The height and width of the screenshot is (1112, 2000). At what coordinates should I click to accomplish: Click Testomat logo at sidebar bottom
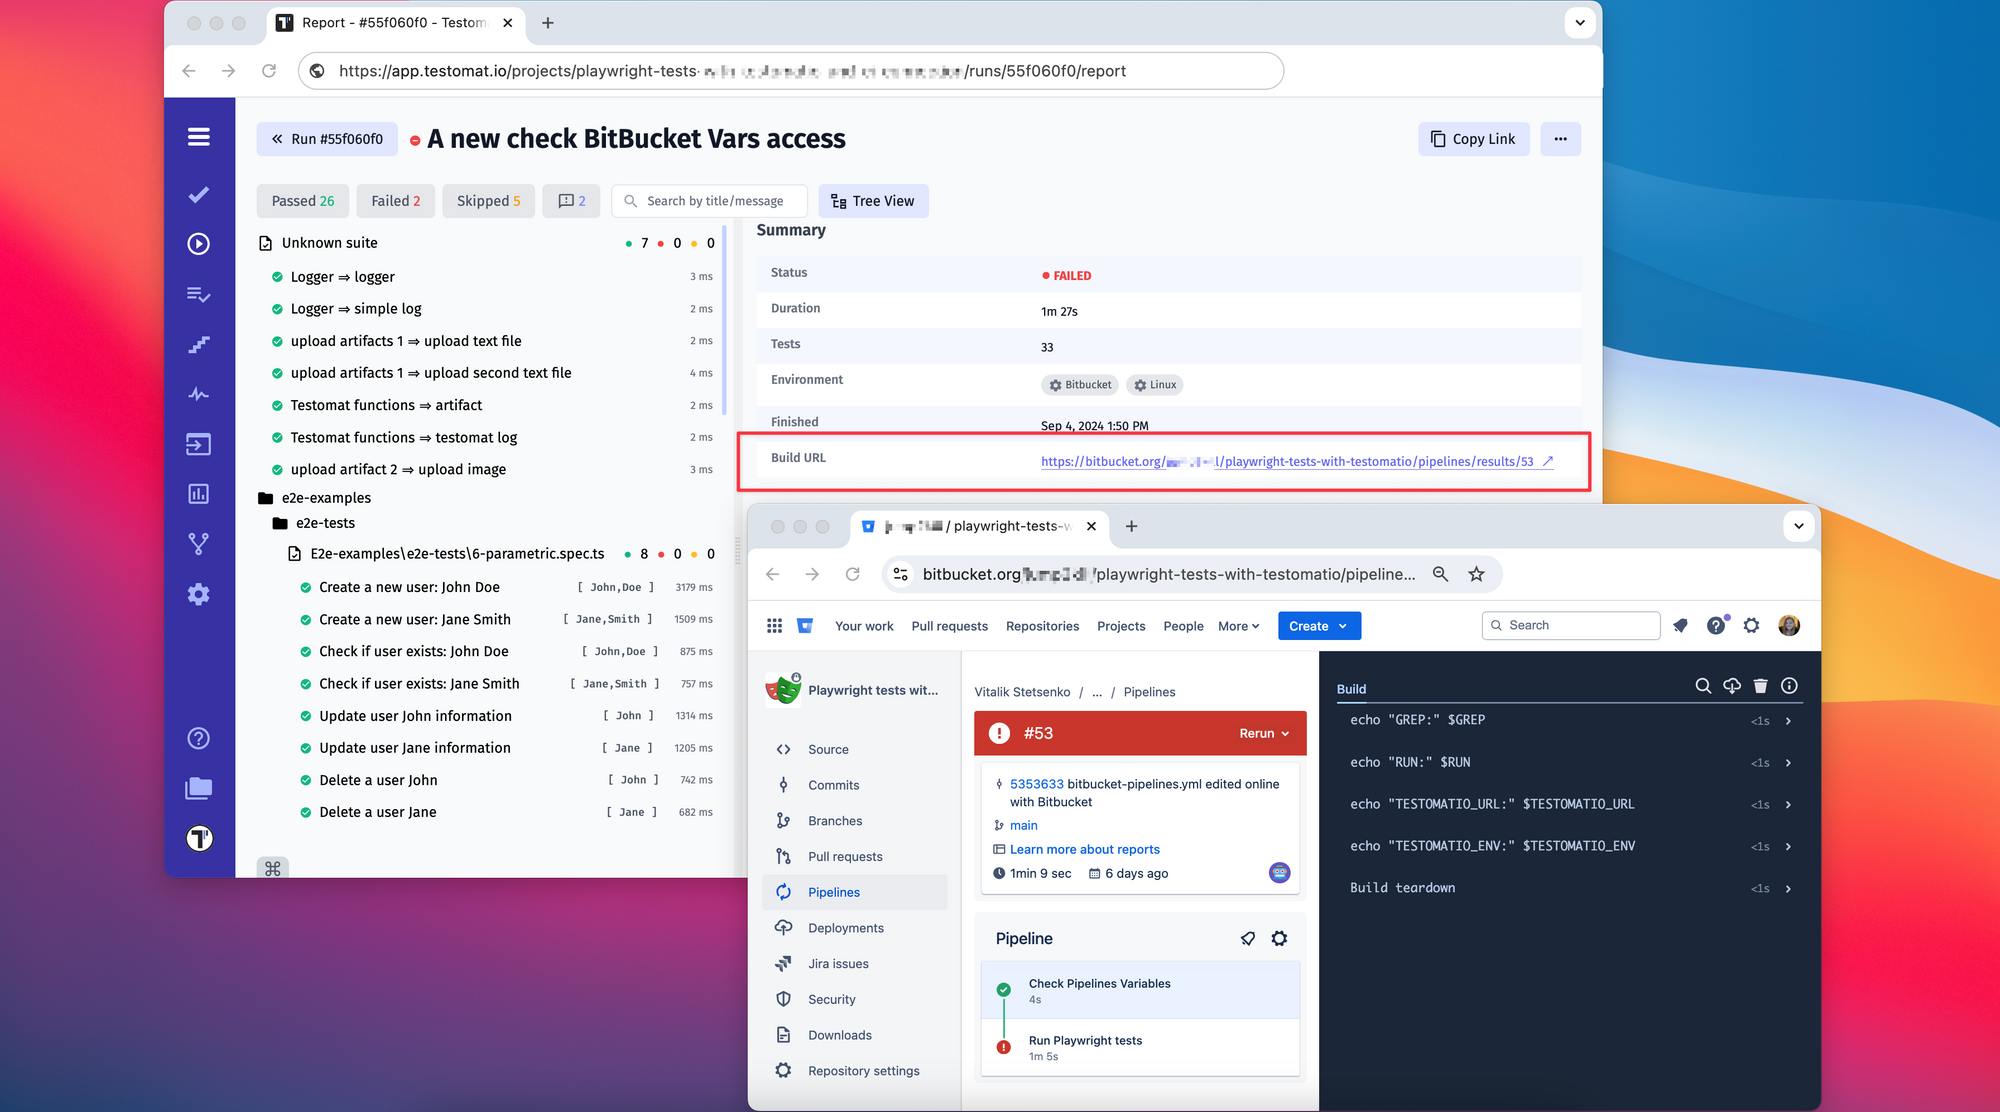tap(199, 838)
